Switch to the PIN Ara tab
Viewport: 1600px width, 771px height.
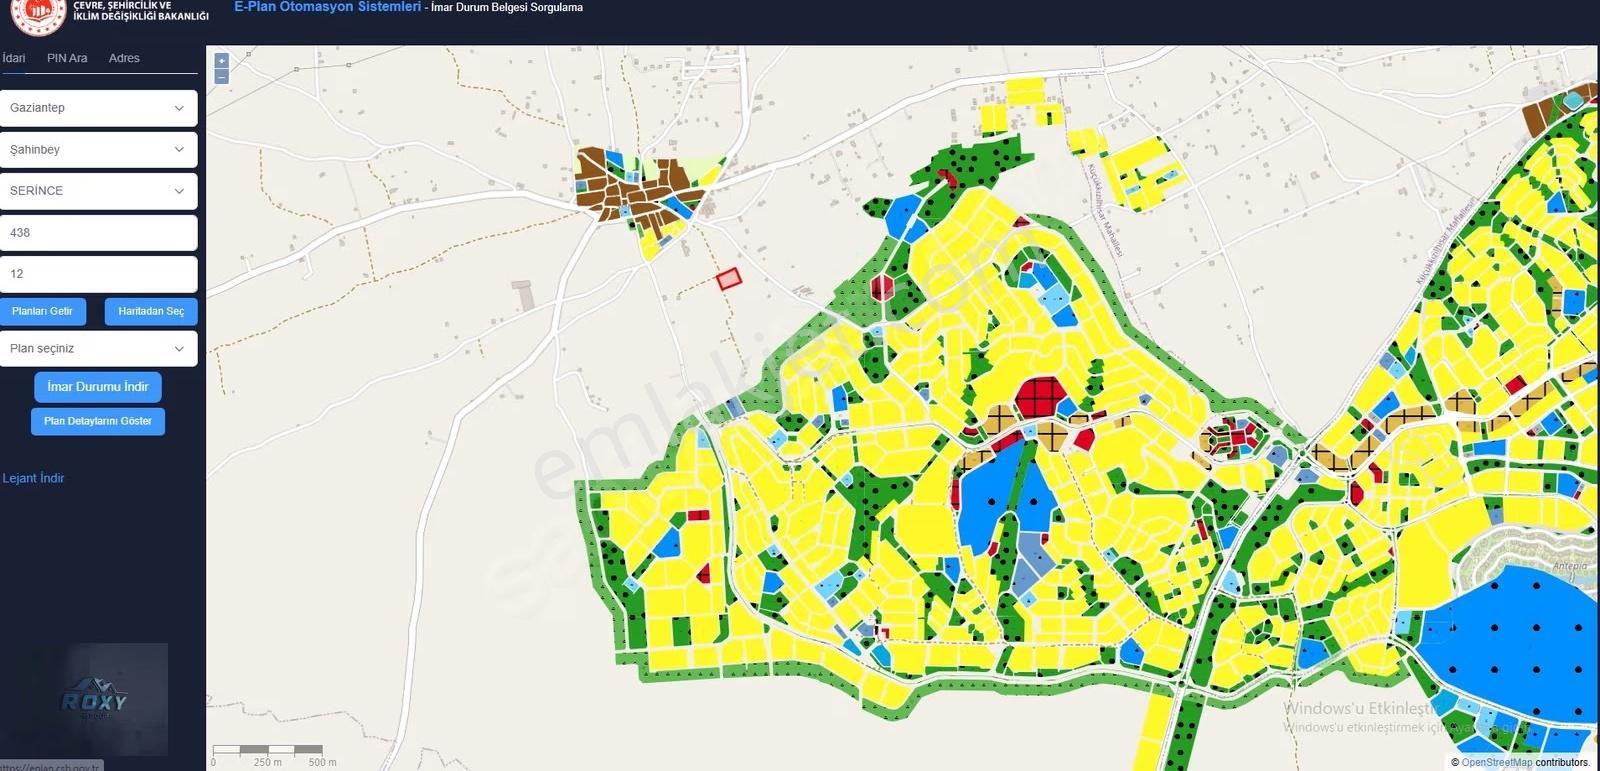[x=67, y=58]
